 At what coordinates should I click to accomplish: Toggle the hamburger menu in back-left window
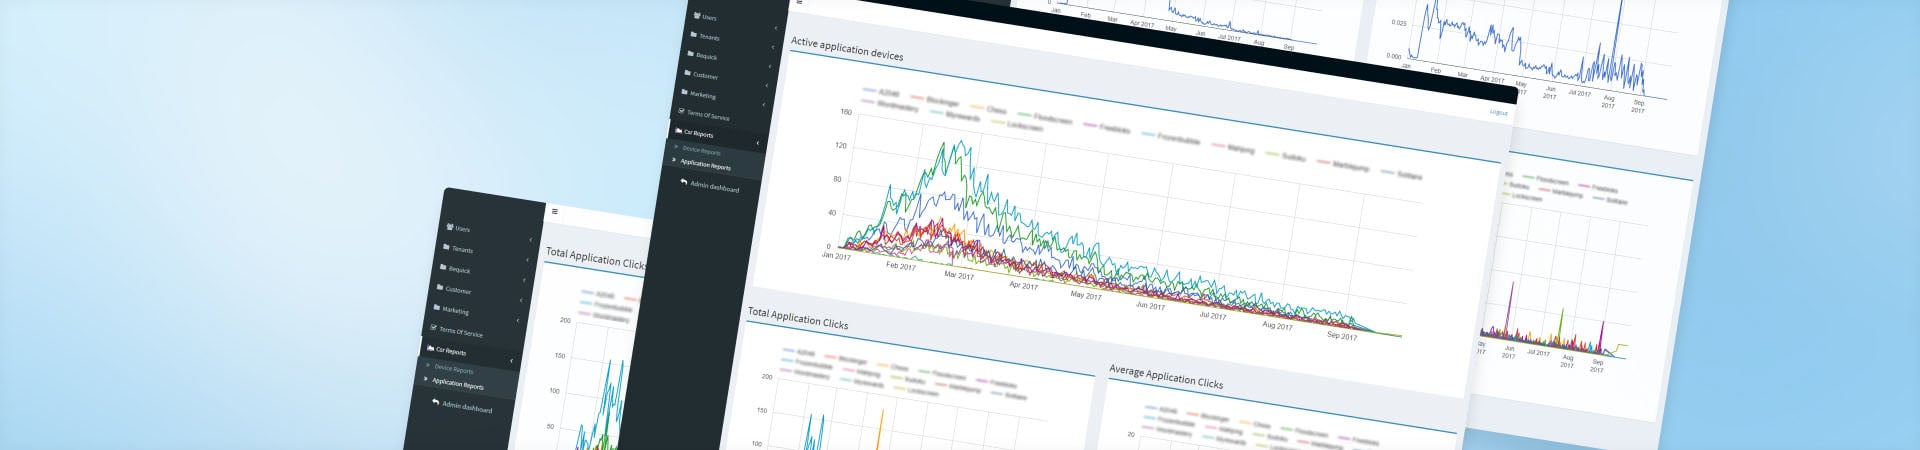pyautogui.click(x=555, y=211)
